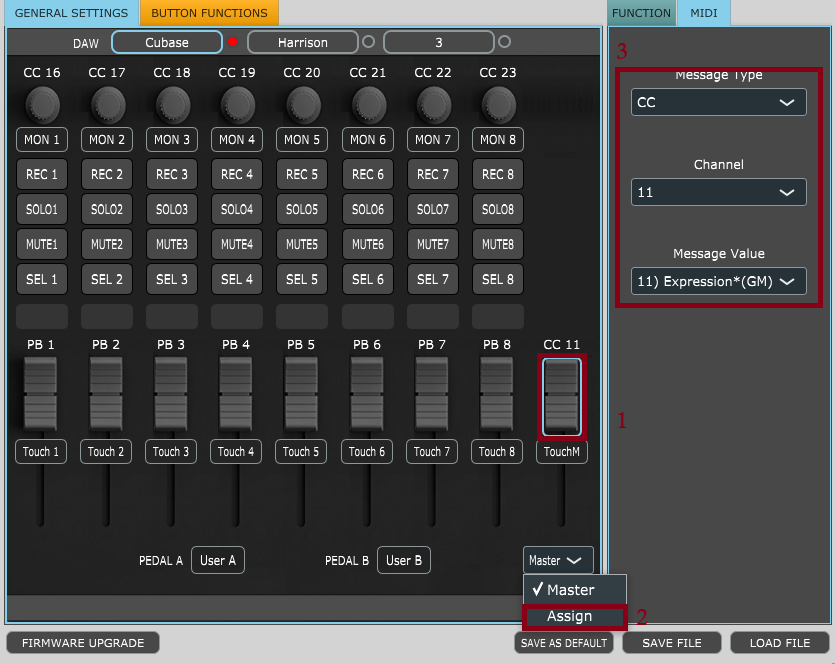Select the PB 6 fader cap
Screen dimensions: 835x664
click(x=366, y=394)
